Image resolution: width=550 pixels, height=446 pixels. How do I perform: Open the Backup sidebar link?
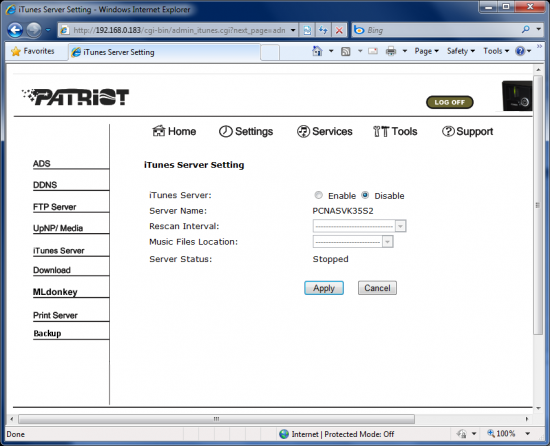click(x=47, y=333)
